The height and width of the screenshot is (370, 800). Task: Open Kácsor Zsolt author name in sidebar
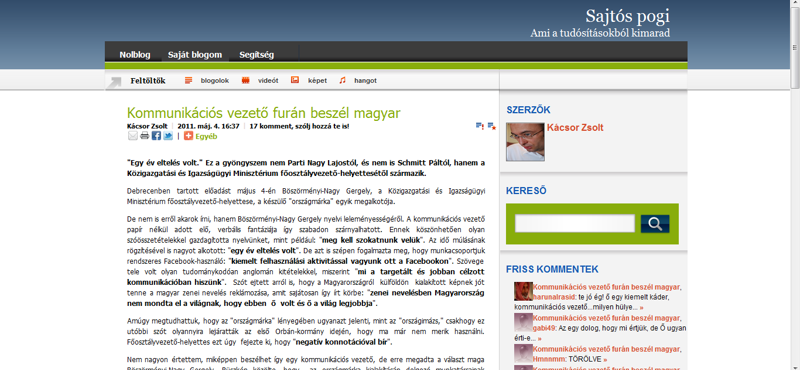point(575,128)
